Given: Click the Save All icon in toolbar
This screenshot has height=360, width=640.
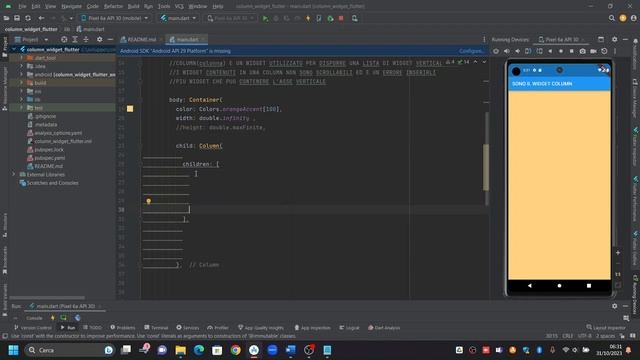Looking at the screenshot, I should 17,18.
